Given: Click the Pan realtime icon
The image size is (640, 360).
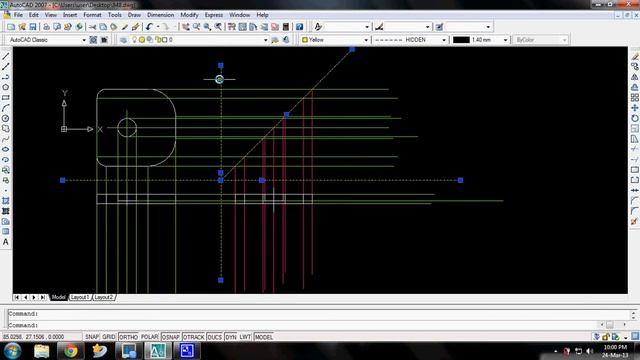Looking at the screenshot, I should [186, 27].
